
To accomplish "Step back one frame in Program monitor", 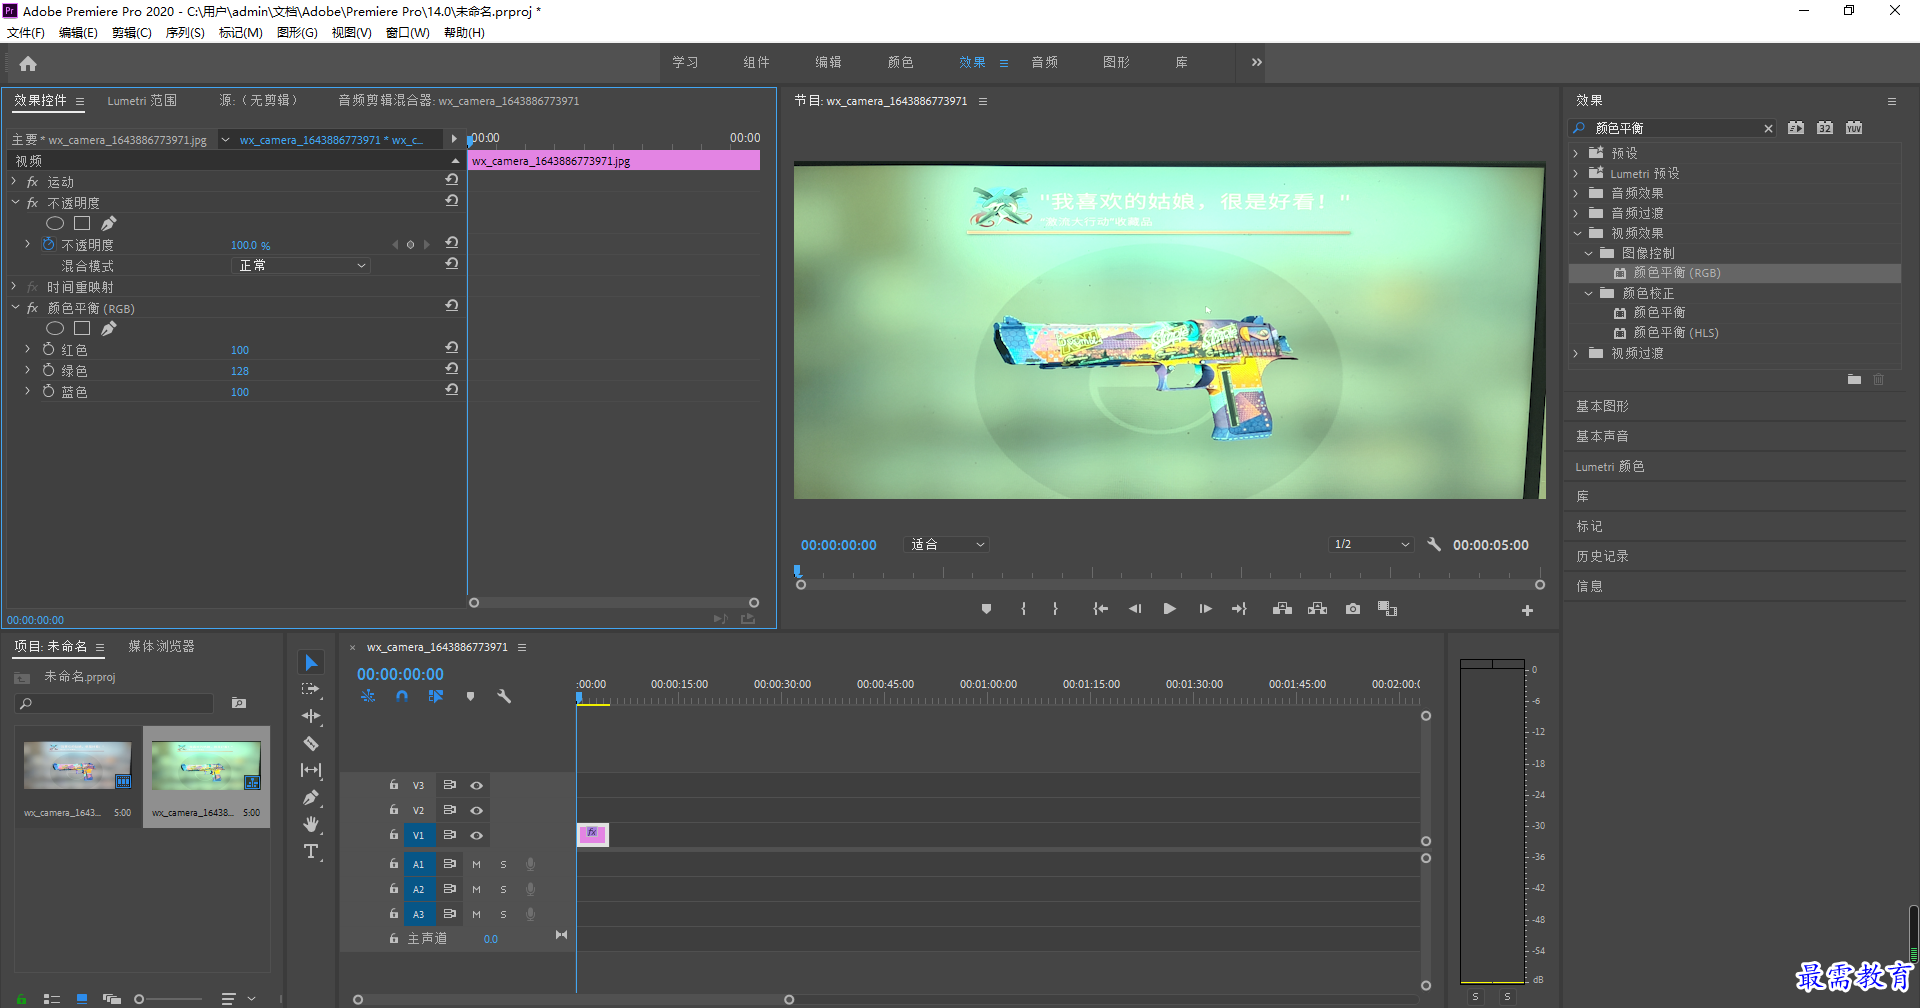I will click(x=1135, y=609).
